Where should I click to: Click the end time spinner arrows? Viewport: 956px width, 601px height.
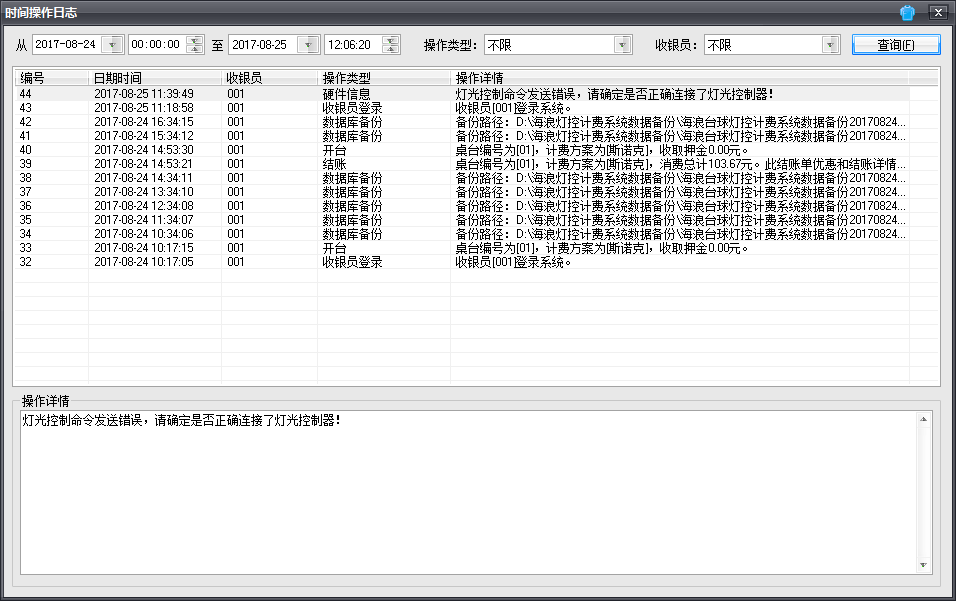(391, 45)
